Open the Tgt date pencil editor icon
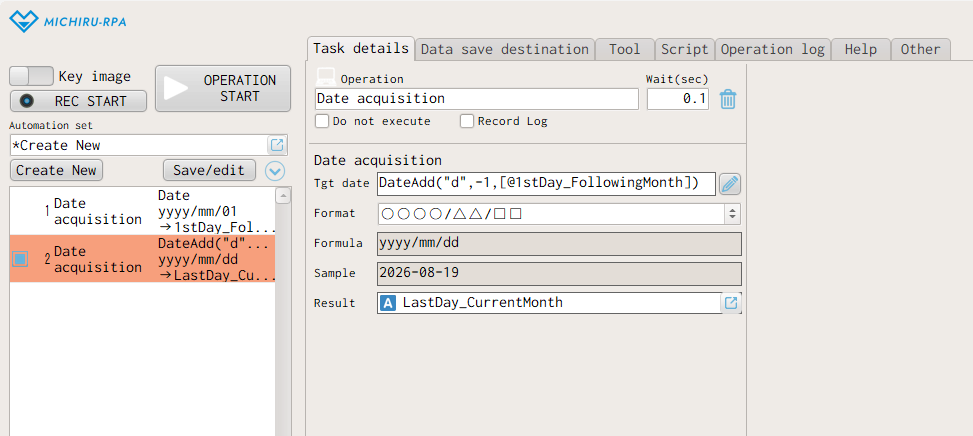The width and height of the screenshot is (973, 436). 730,184
